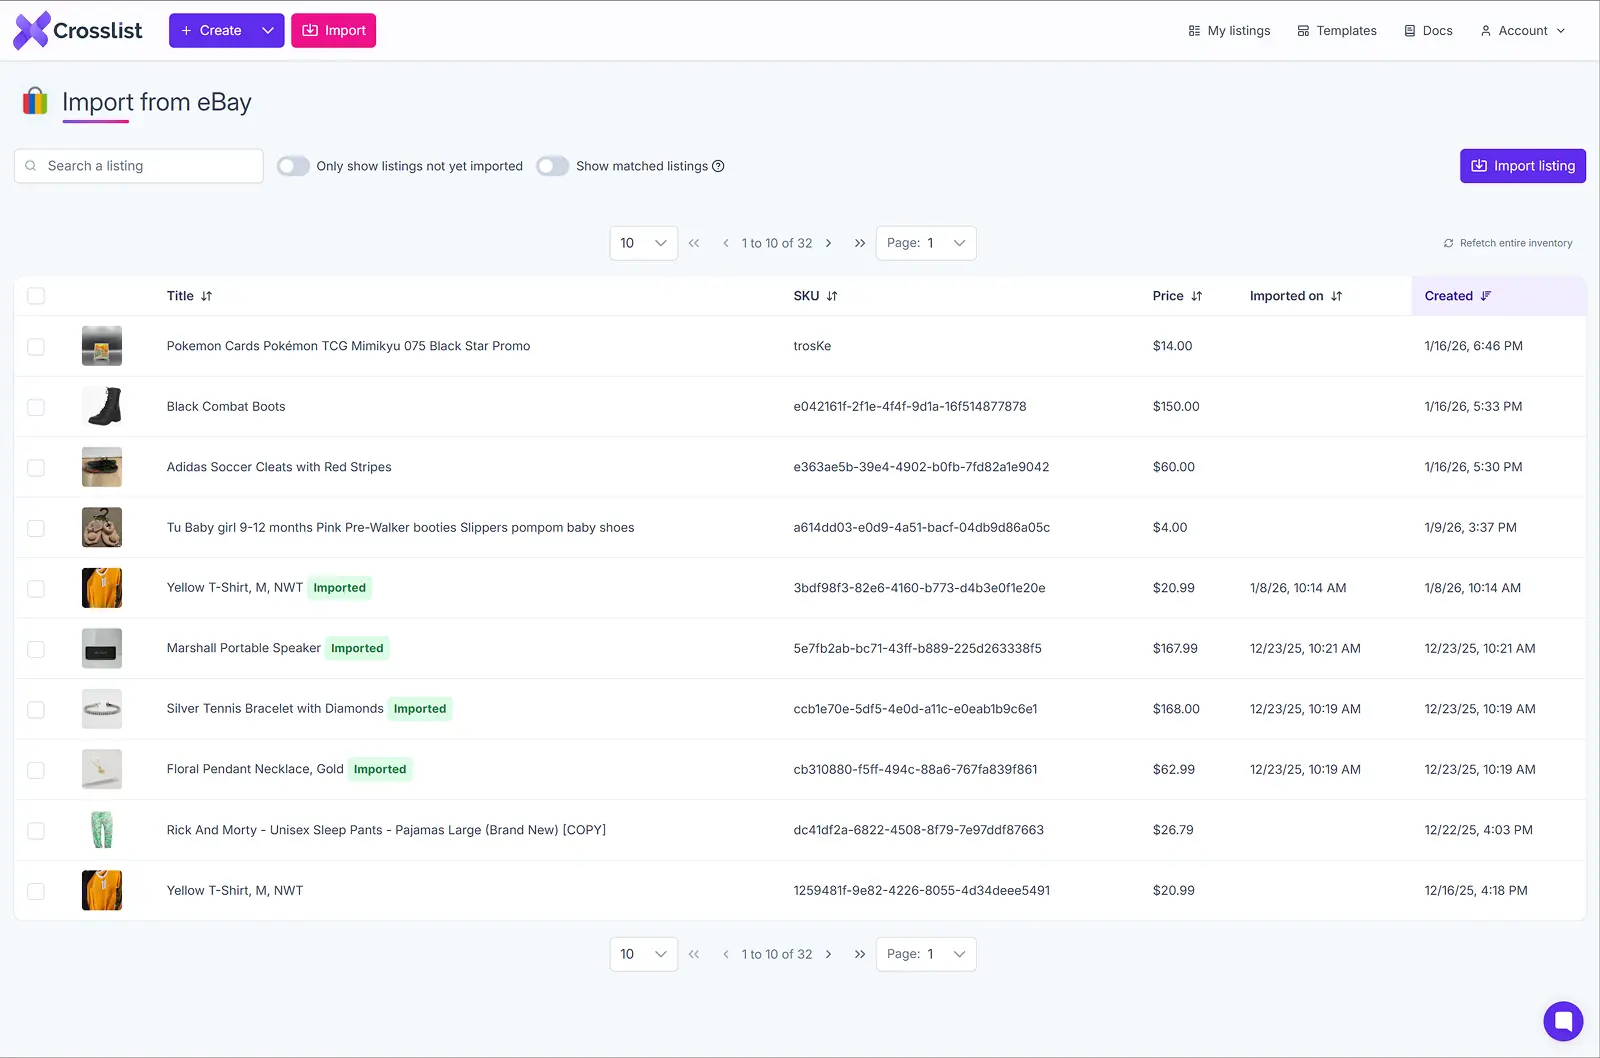1600x1058 pixels.
Task: Select the Black Combat Boots checkbox
Action: (x=36, y=407)
